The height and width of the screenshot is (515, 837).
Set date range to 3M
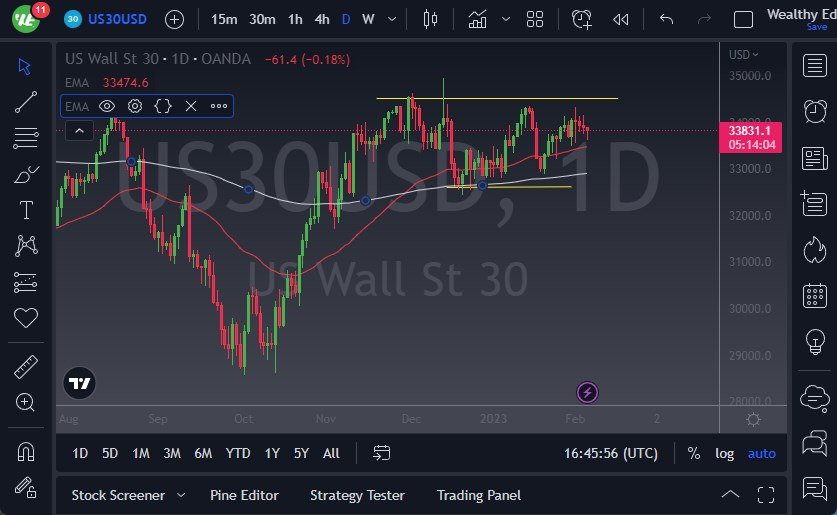172,454
